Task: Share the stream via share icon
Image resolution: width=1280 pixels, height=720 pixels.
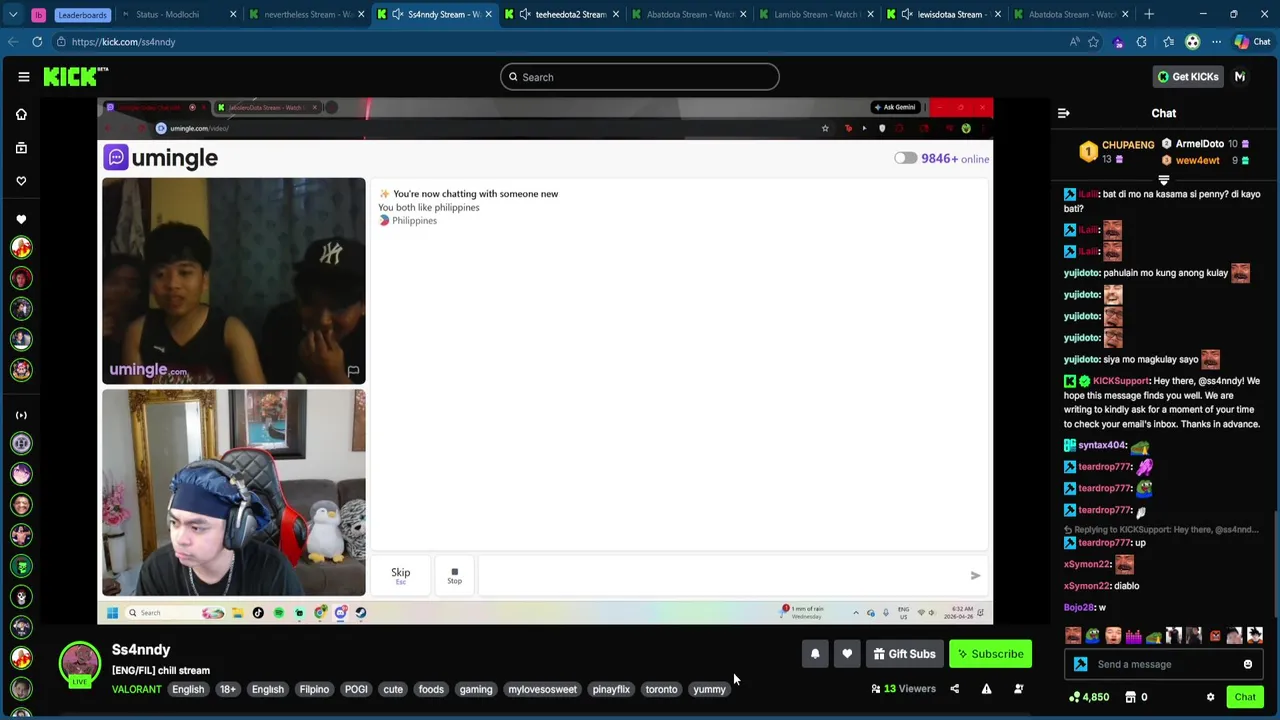Action: [954, 689]
